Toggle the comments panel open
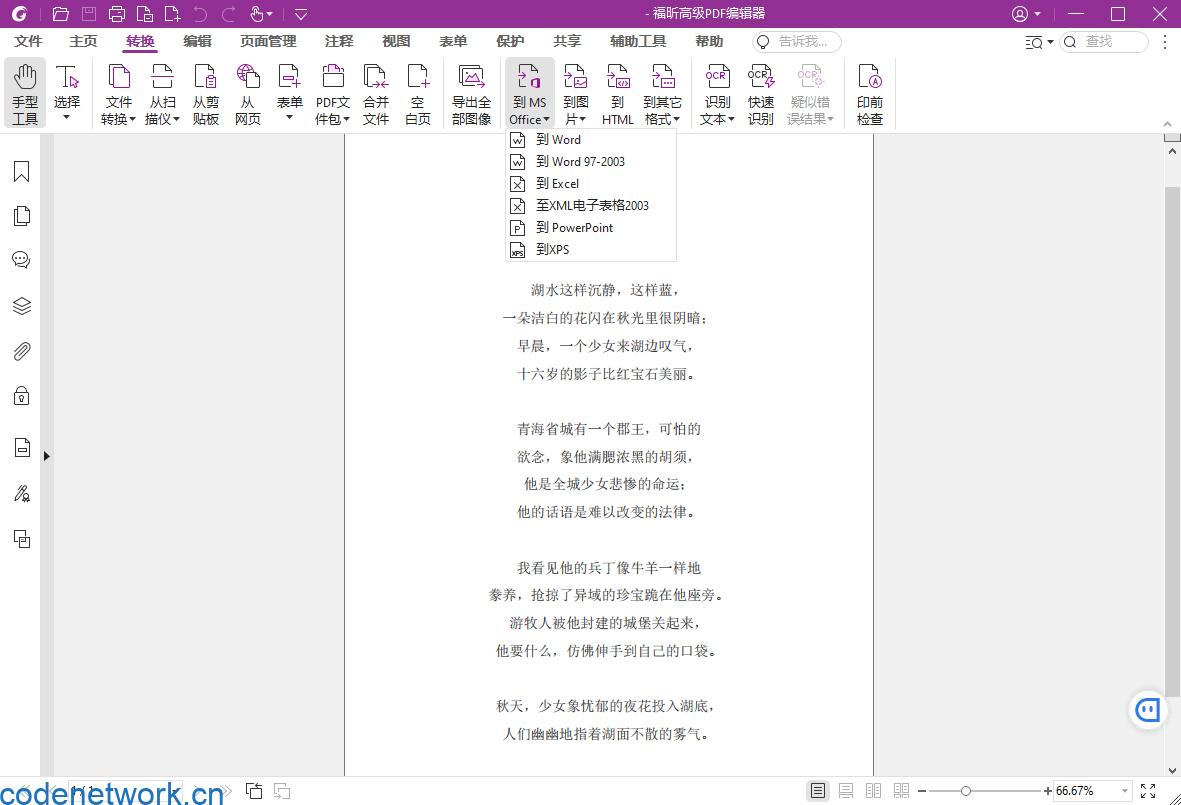 [x=21, y=259]
